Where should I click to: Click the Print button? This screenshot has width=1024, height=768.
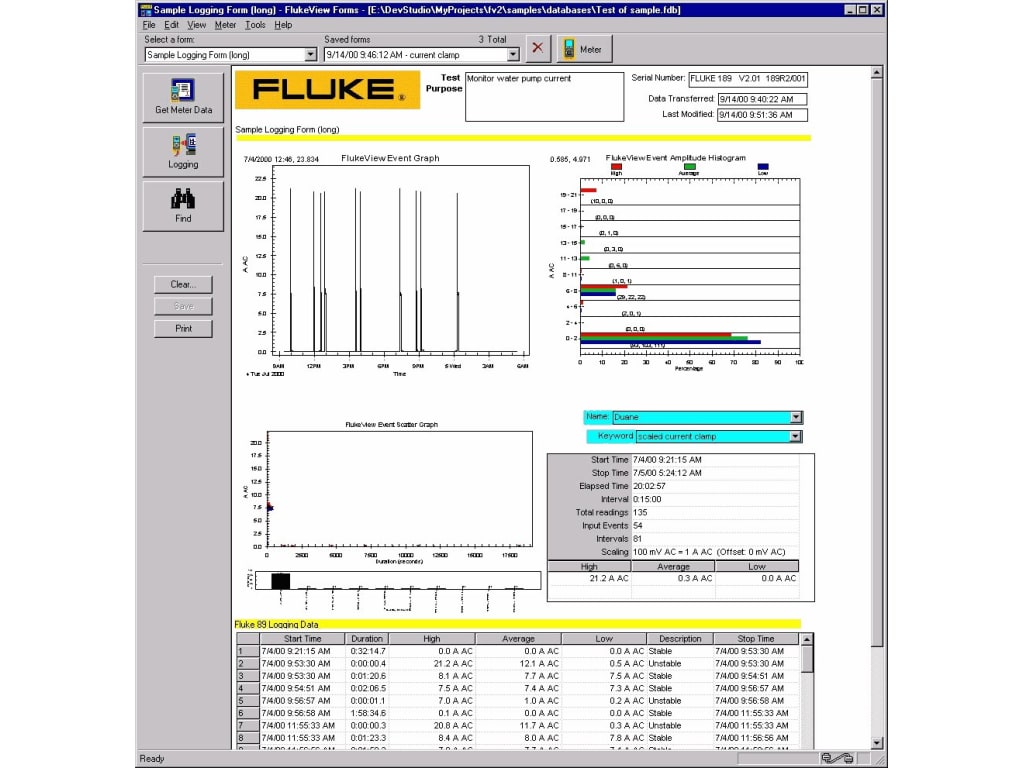[183, 328]
